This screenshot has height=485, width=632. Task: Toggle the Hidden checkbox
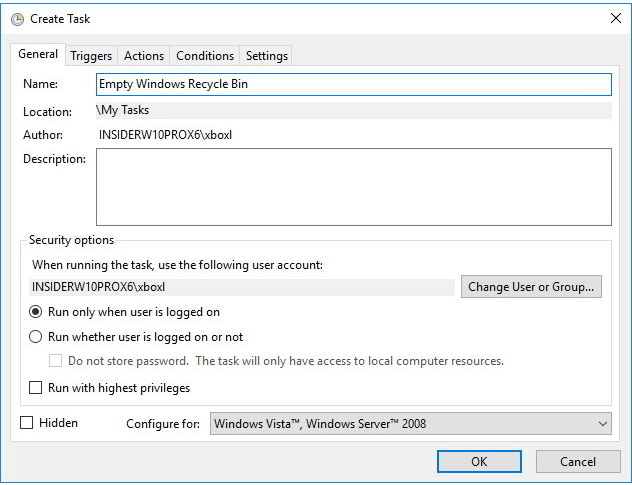click(x=27, y=423)
